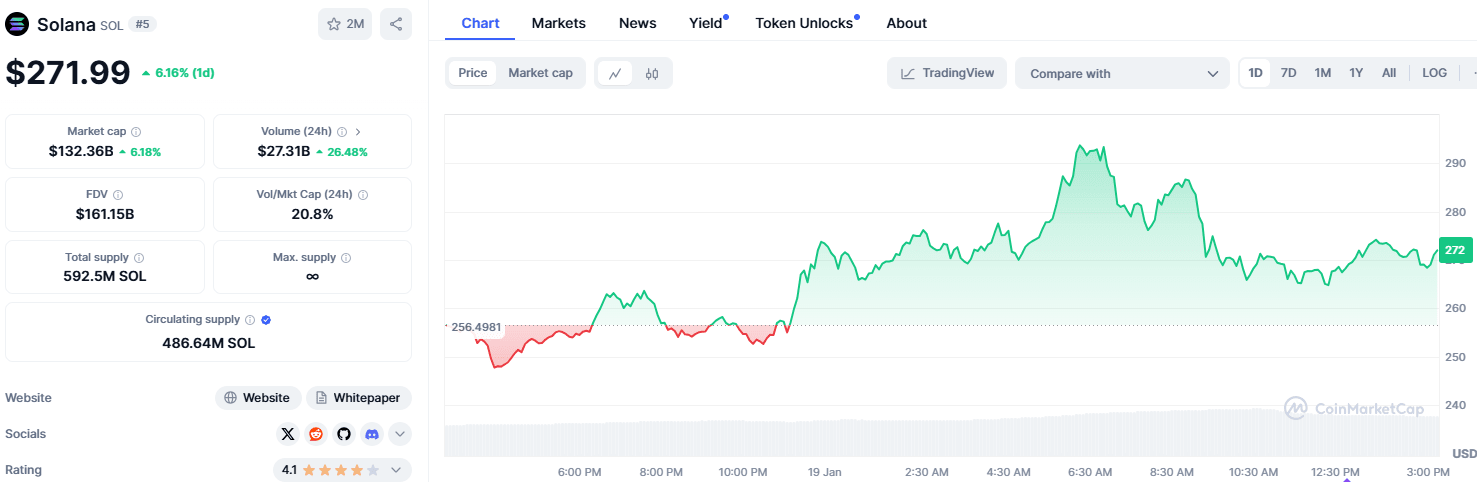Open Max. supply info icon
1477x482 pixels.
click(346, 258)
